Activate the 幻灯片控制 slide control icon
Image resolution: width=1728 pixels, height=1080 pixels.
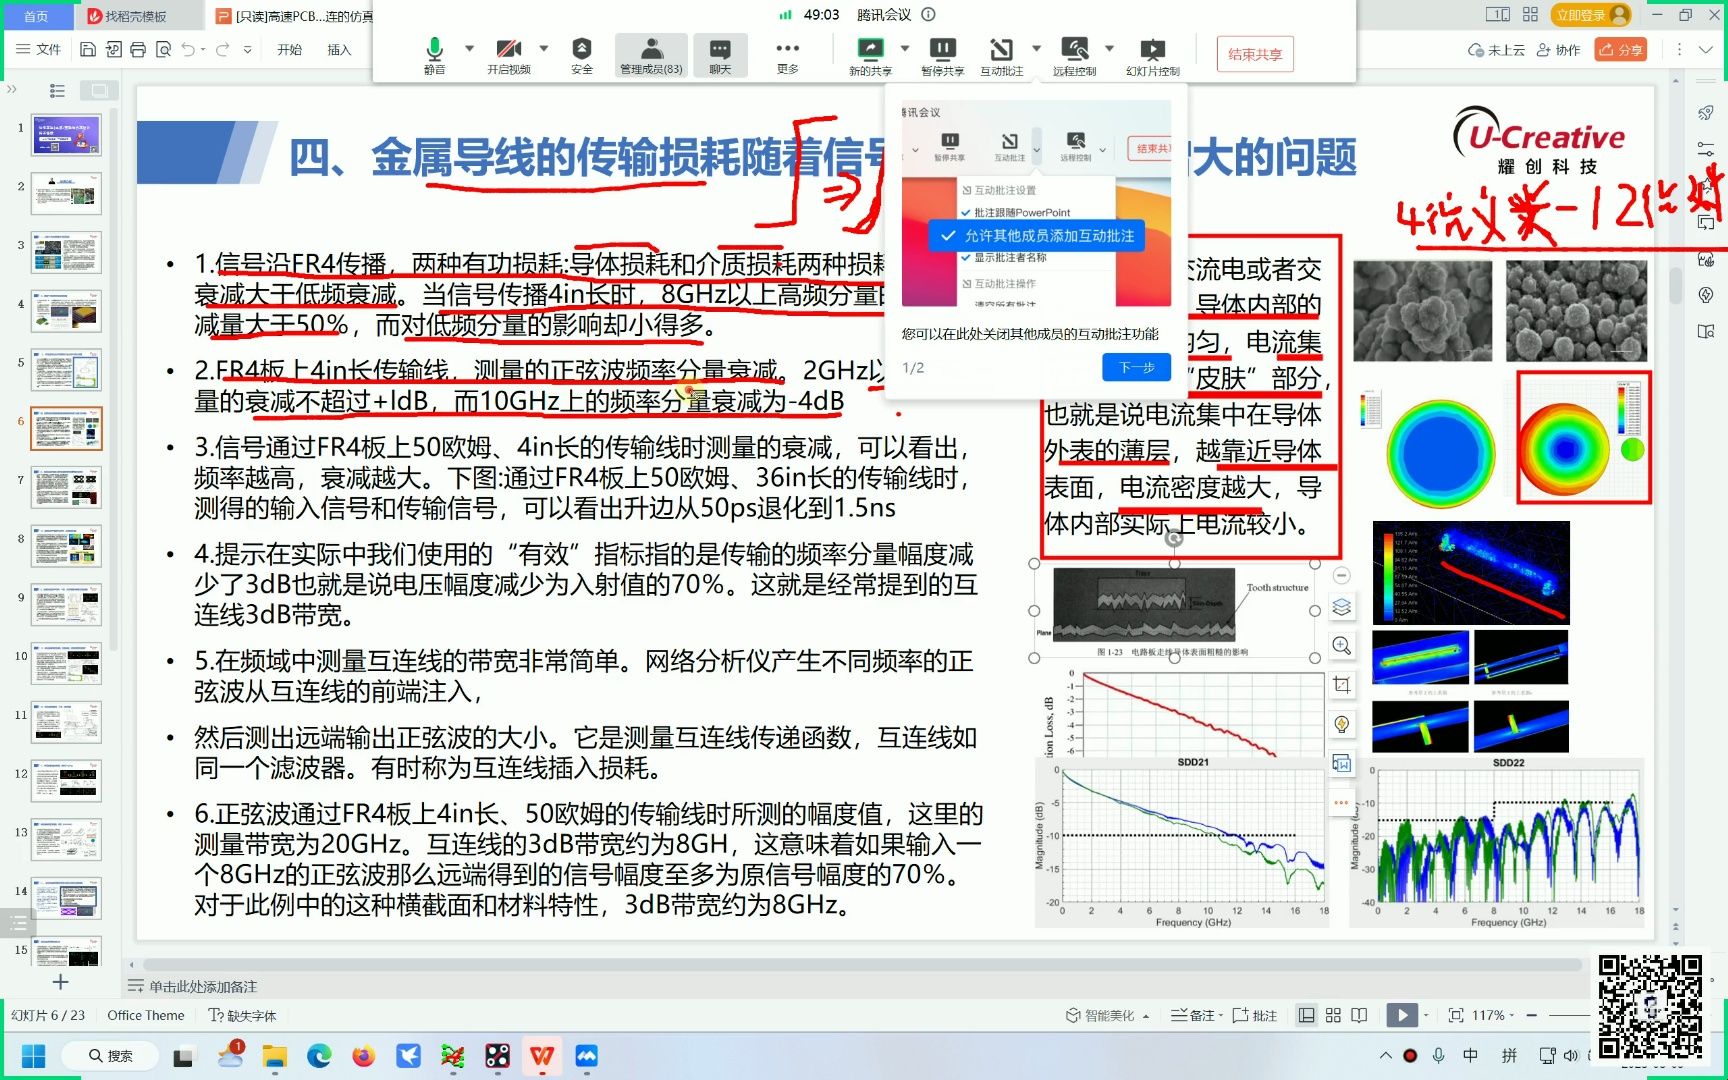(x=1152, y=48)
